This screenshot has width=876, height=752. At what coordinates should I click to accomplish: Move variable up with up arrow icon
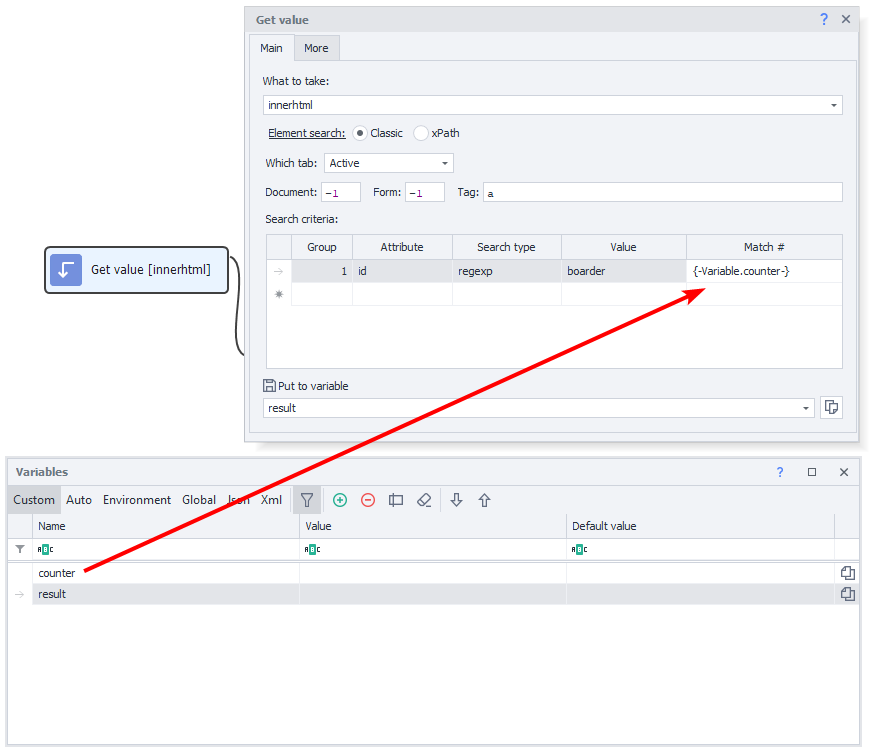484,500
